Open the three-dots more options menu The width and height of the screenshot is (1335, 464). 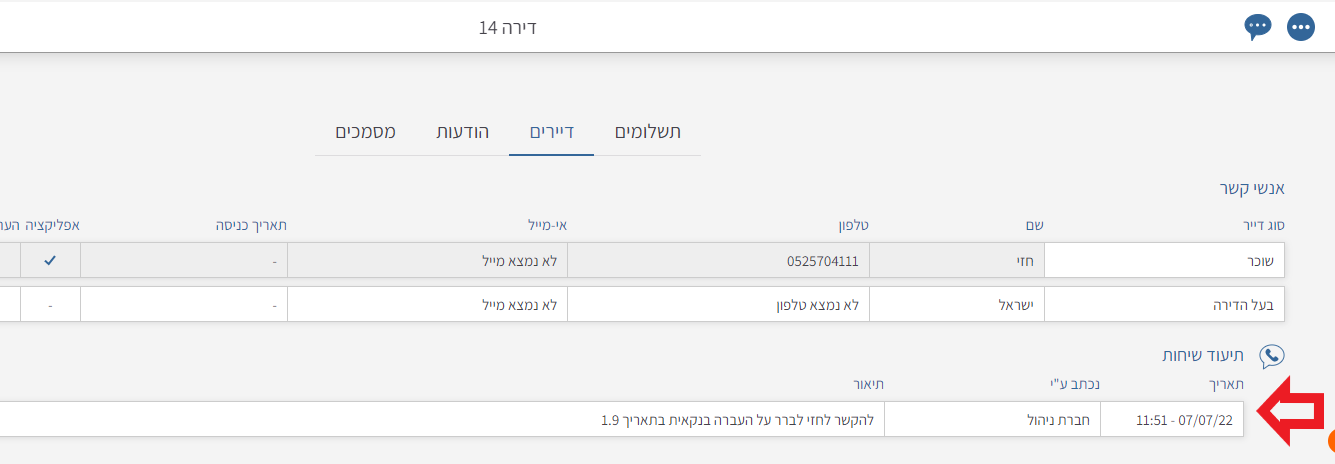1300,27
